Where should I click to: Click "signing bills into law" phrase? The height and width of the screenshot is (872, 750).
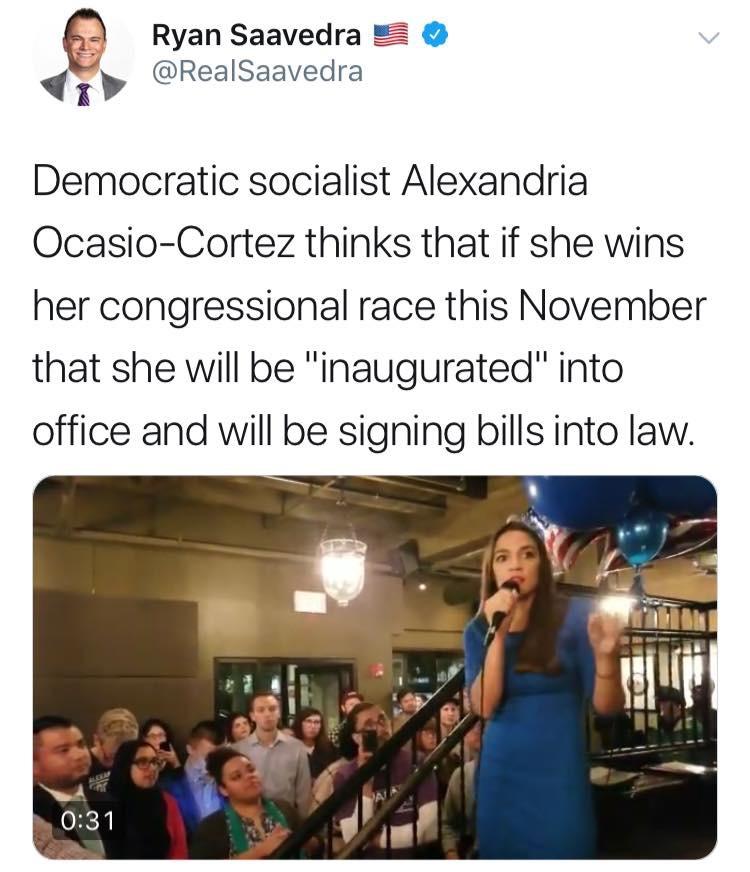(516, 432)
